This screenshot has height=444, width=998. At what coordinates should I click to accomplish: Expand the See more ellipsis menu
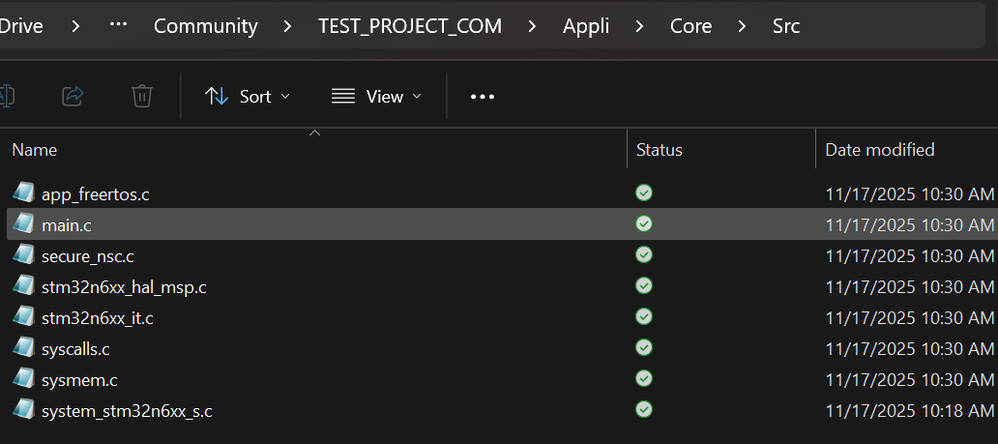482,96
